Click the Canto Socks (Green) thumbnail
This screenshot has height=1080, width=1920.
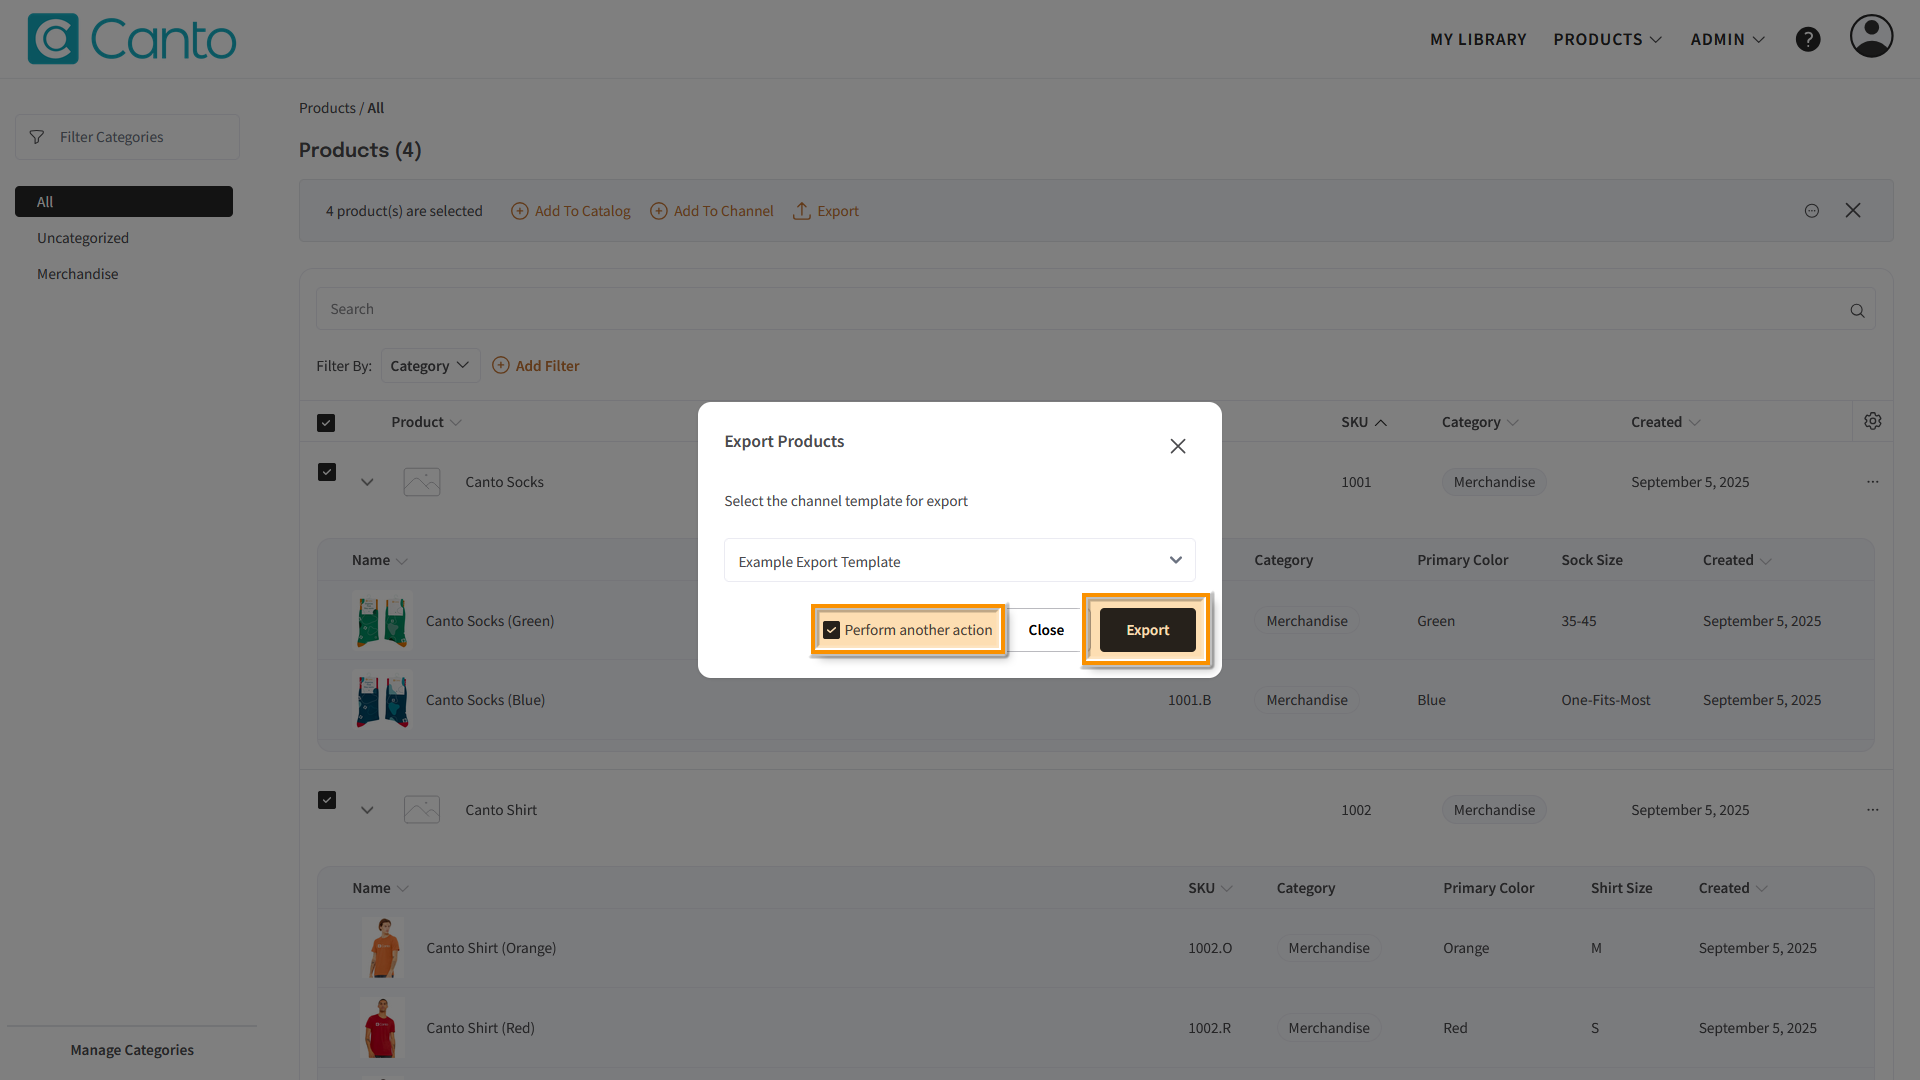pyautogui.click(x=382, y=621)
